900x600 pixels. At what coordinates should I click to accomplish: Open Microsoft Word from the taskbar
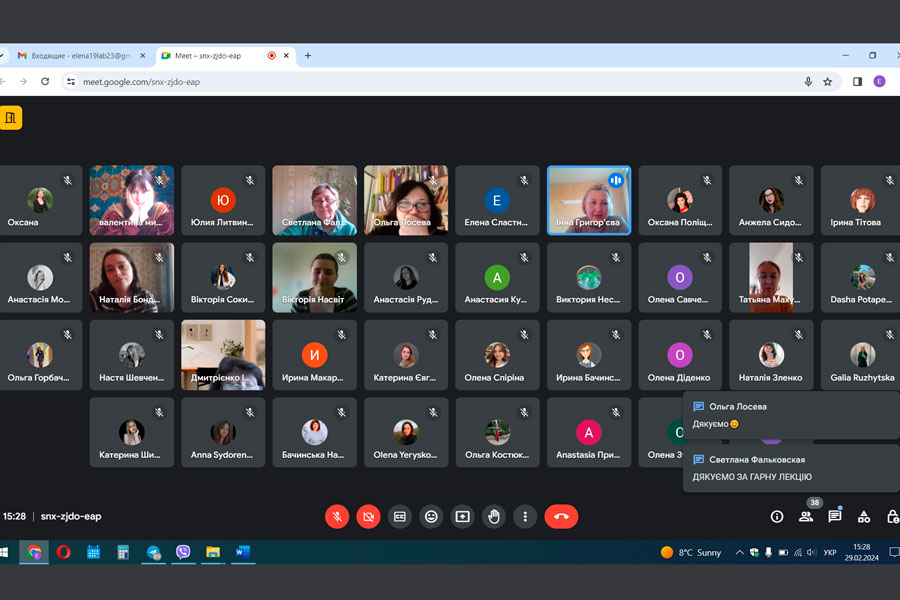click(x=243, y=552)
